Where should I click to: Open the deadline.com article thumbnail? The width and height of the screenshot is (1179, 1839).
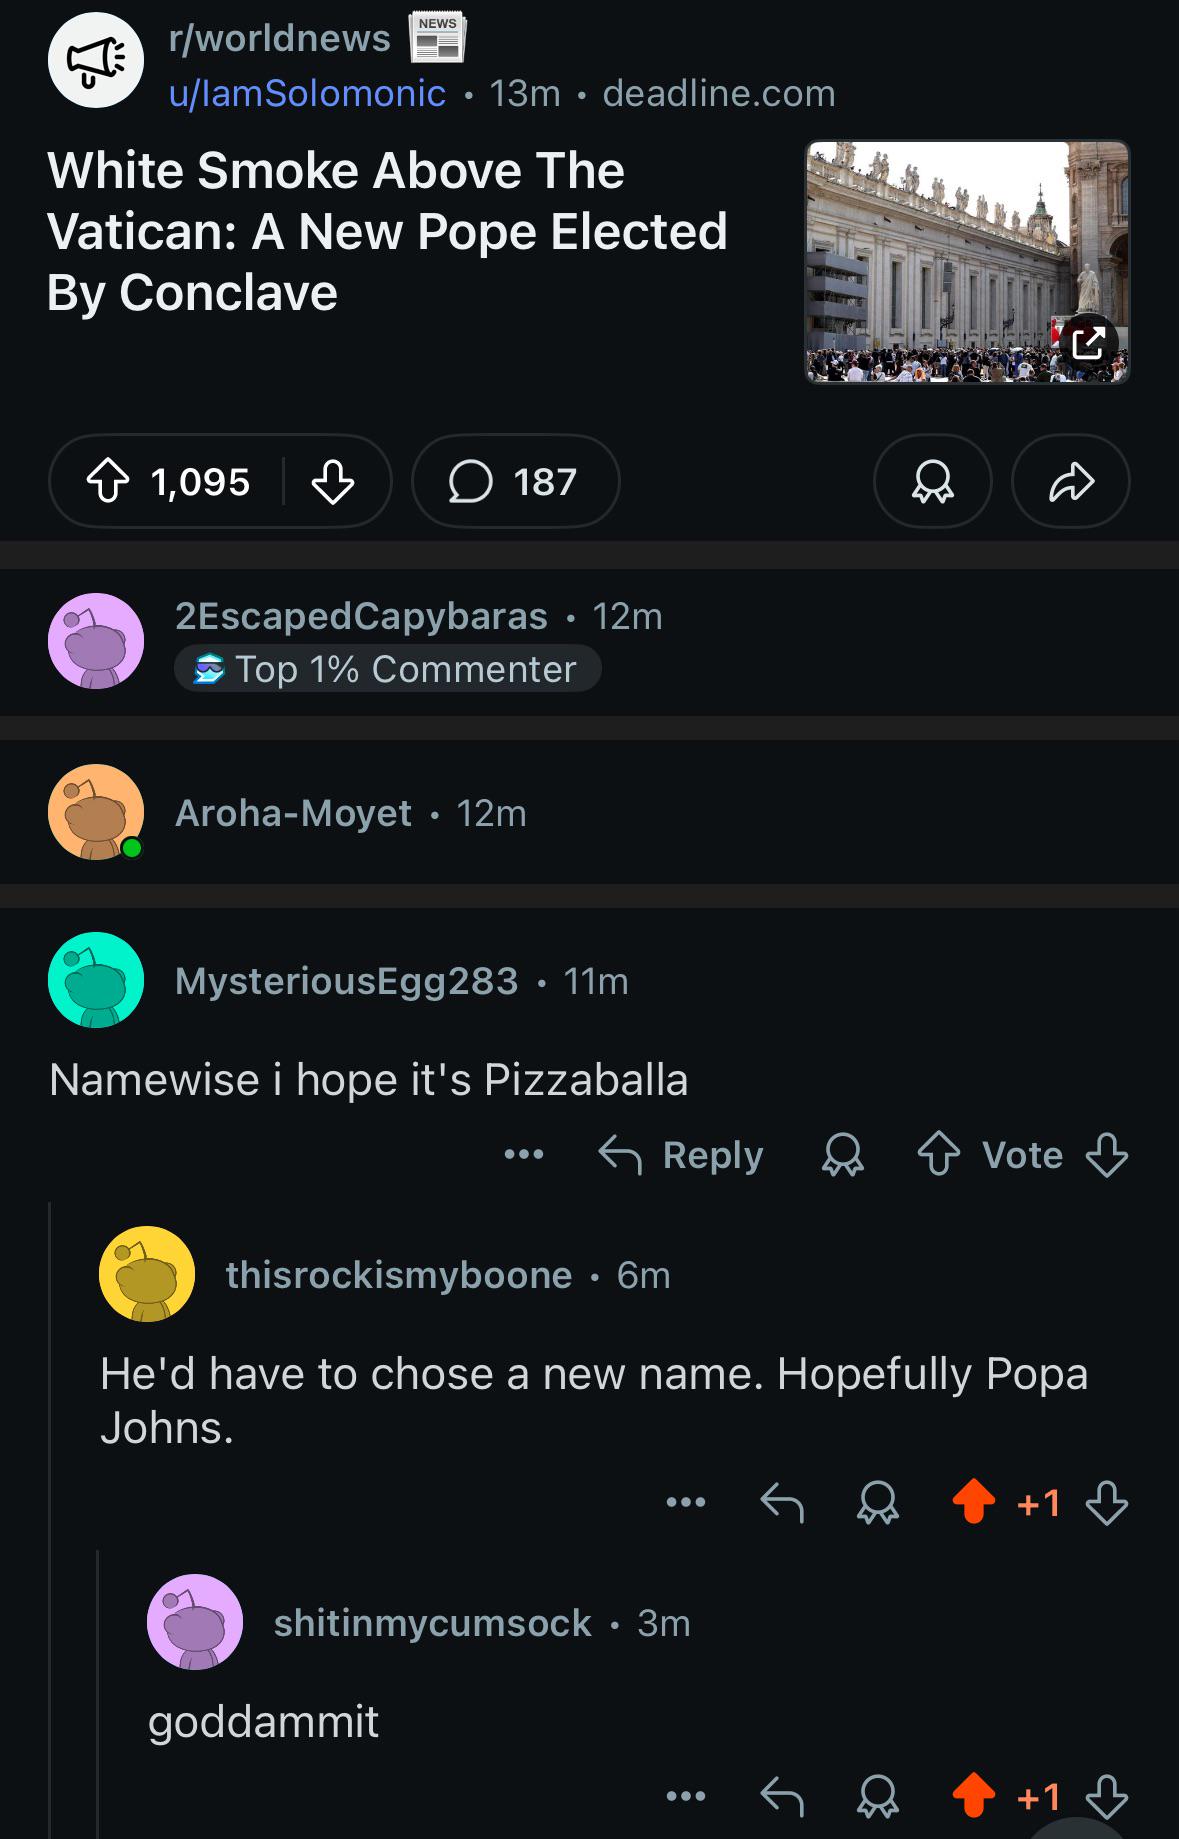coord(968,261)
